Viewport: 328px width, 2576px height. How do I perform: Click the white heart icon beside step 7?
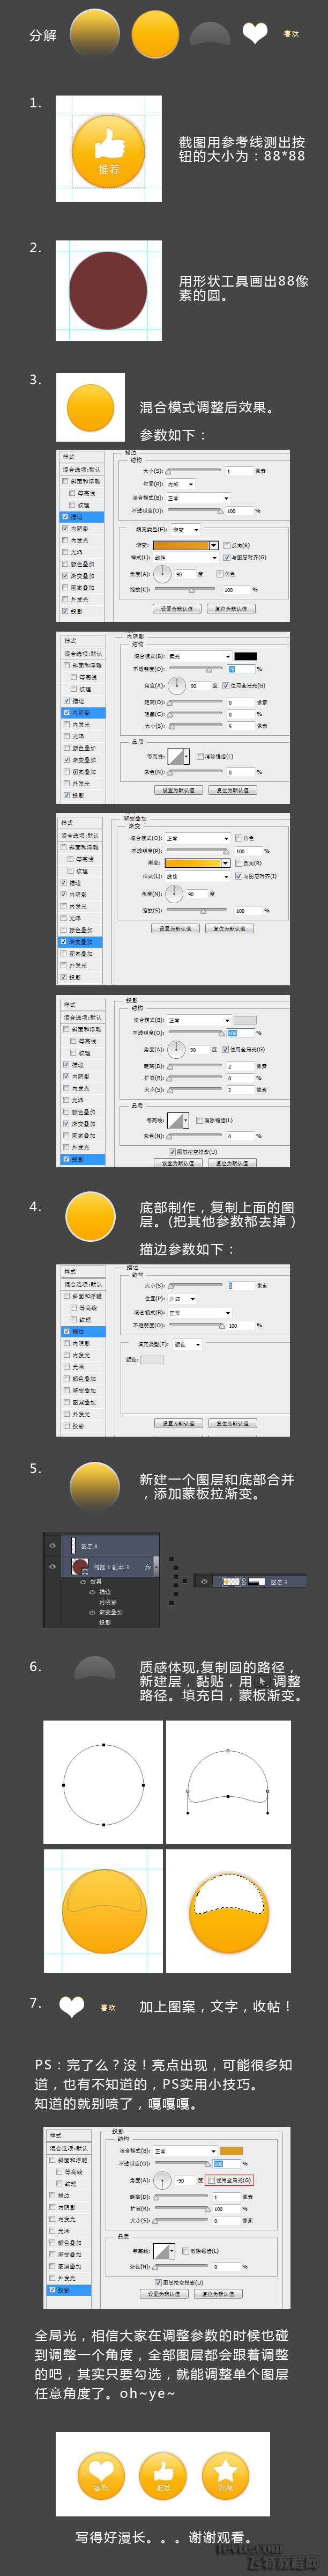tap(71, 2006)
